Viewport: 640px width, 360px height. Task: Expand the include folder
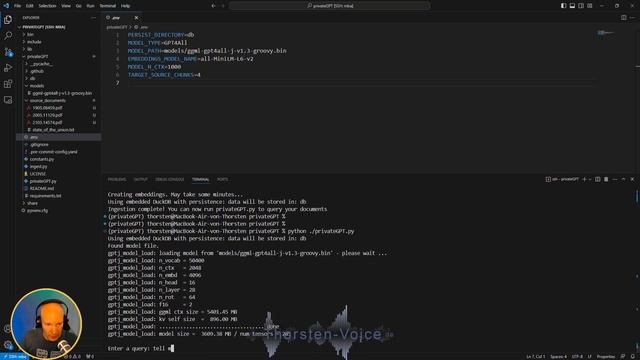[34, 42]
